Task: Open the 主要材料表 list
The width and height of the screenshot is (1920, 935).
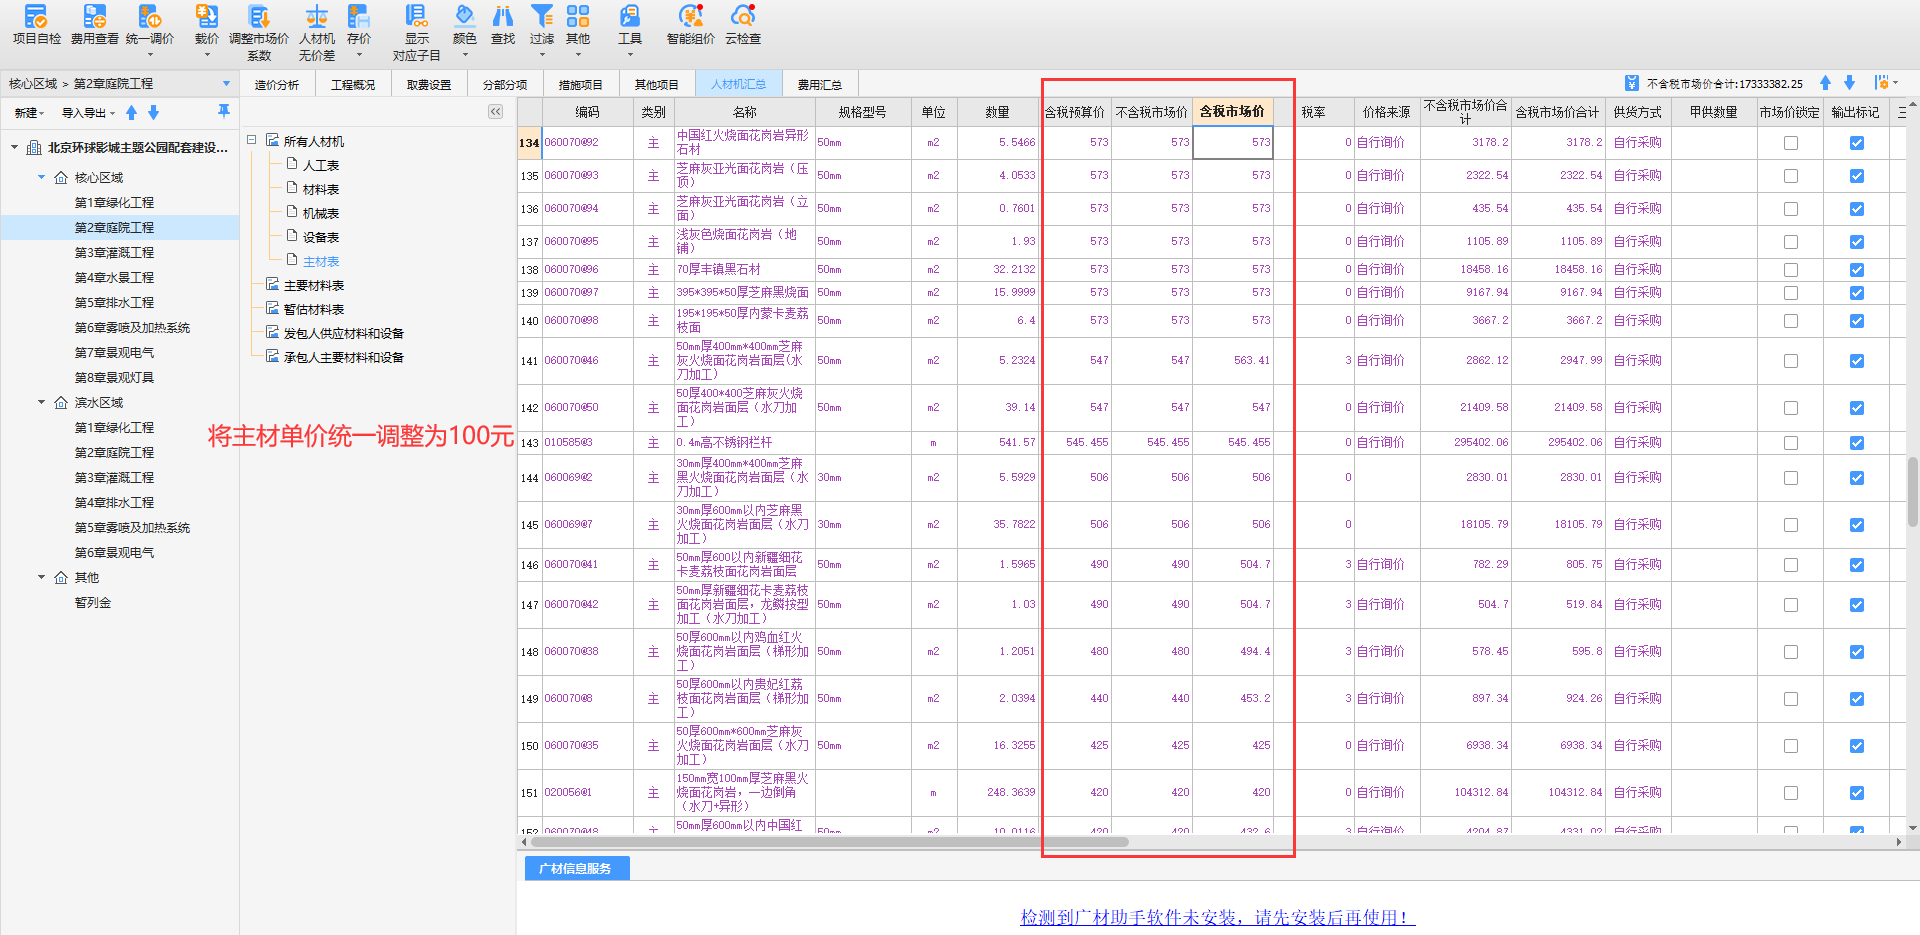Action: coord(313,286)
